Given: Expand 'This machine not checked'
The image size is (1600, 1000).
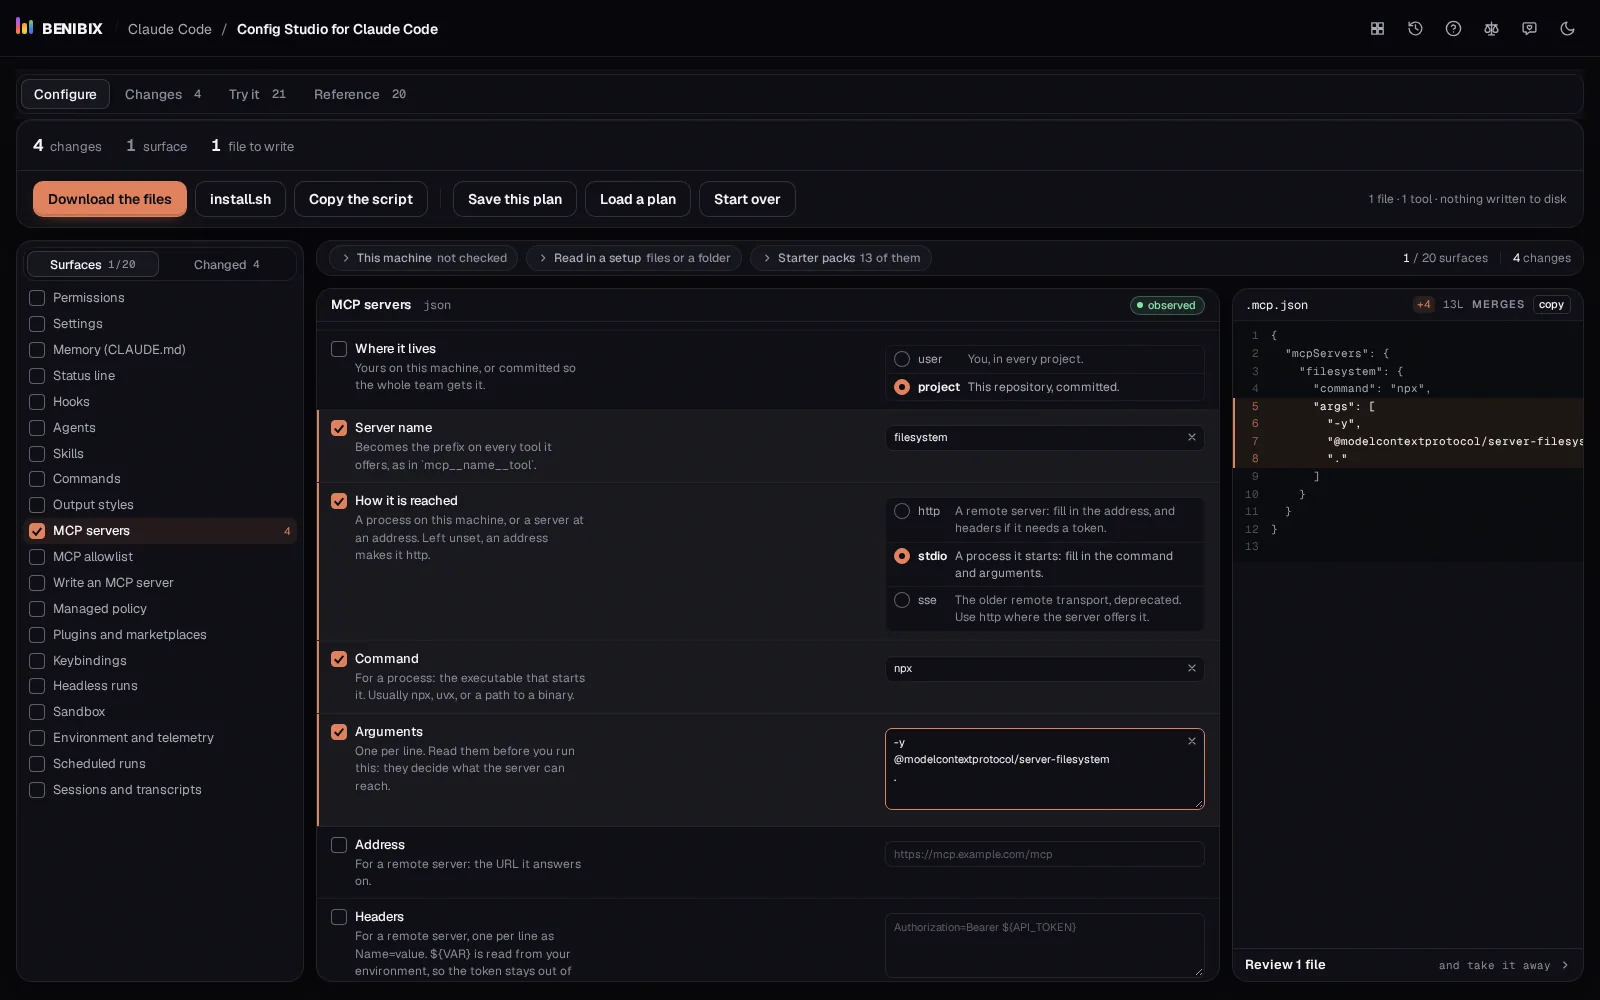Looking at the screenshot, I should pos(423,258).
